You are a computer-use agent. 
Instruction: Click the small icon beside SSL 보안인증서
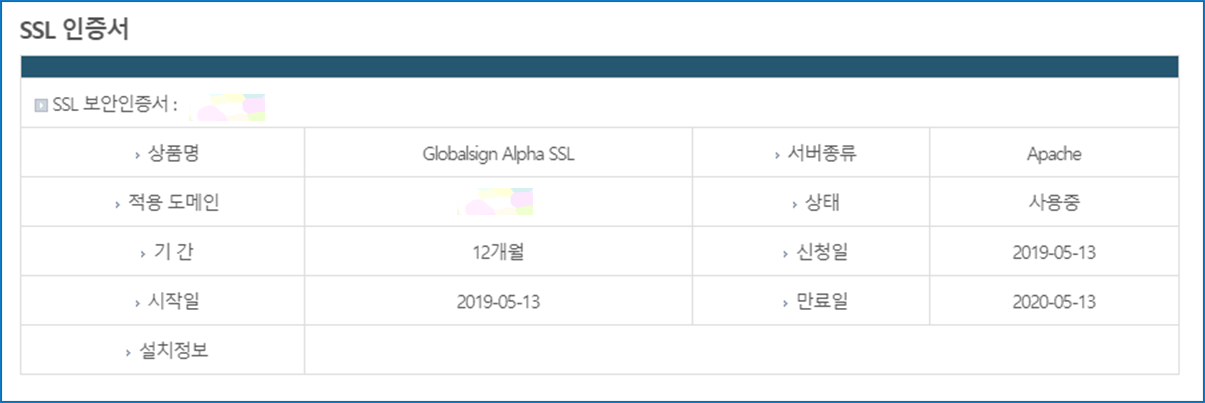tap(41, 104)
